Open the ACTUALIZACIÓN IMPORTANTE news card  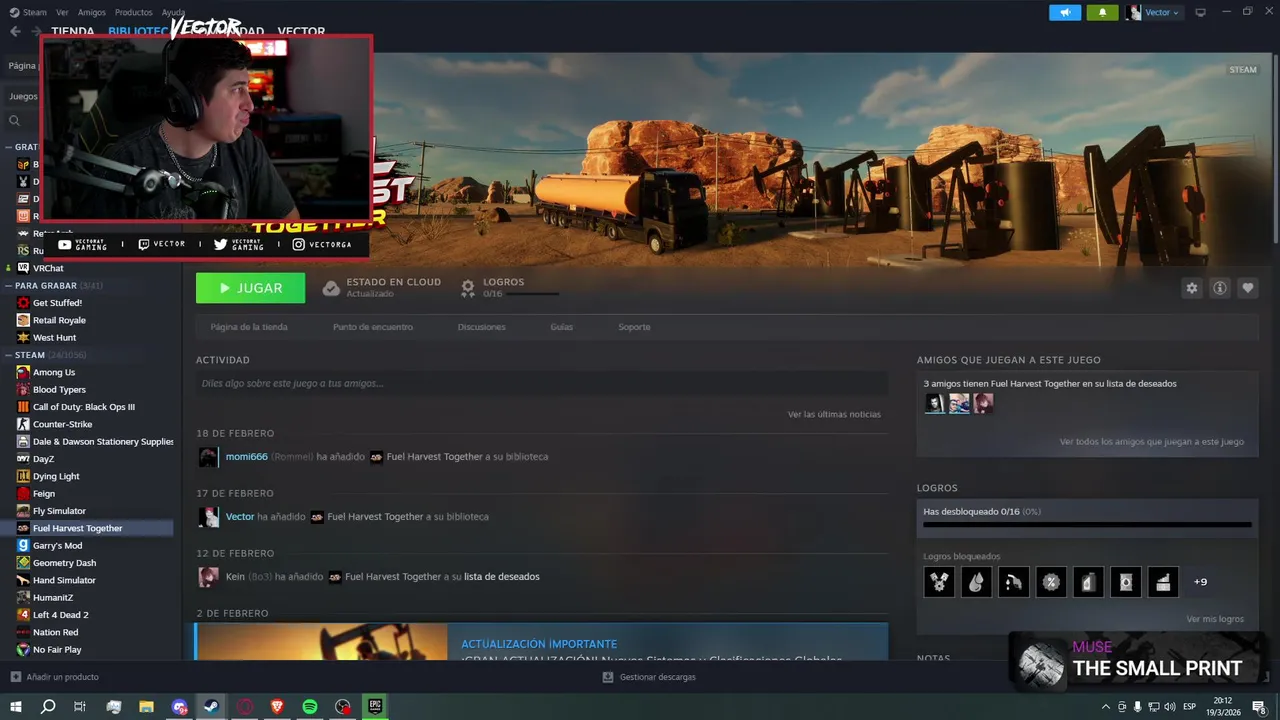541,642
